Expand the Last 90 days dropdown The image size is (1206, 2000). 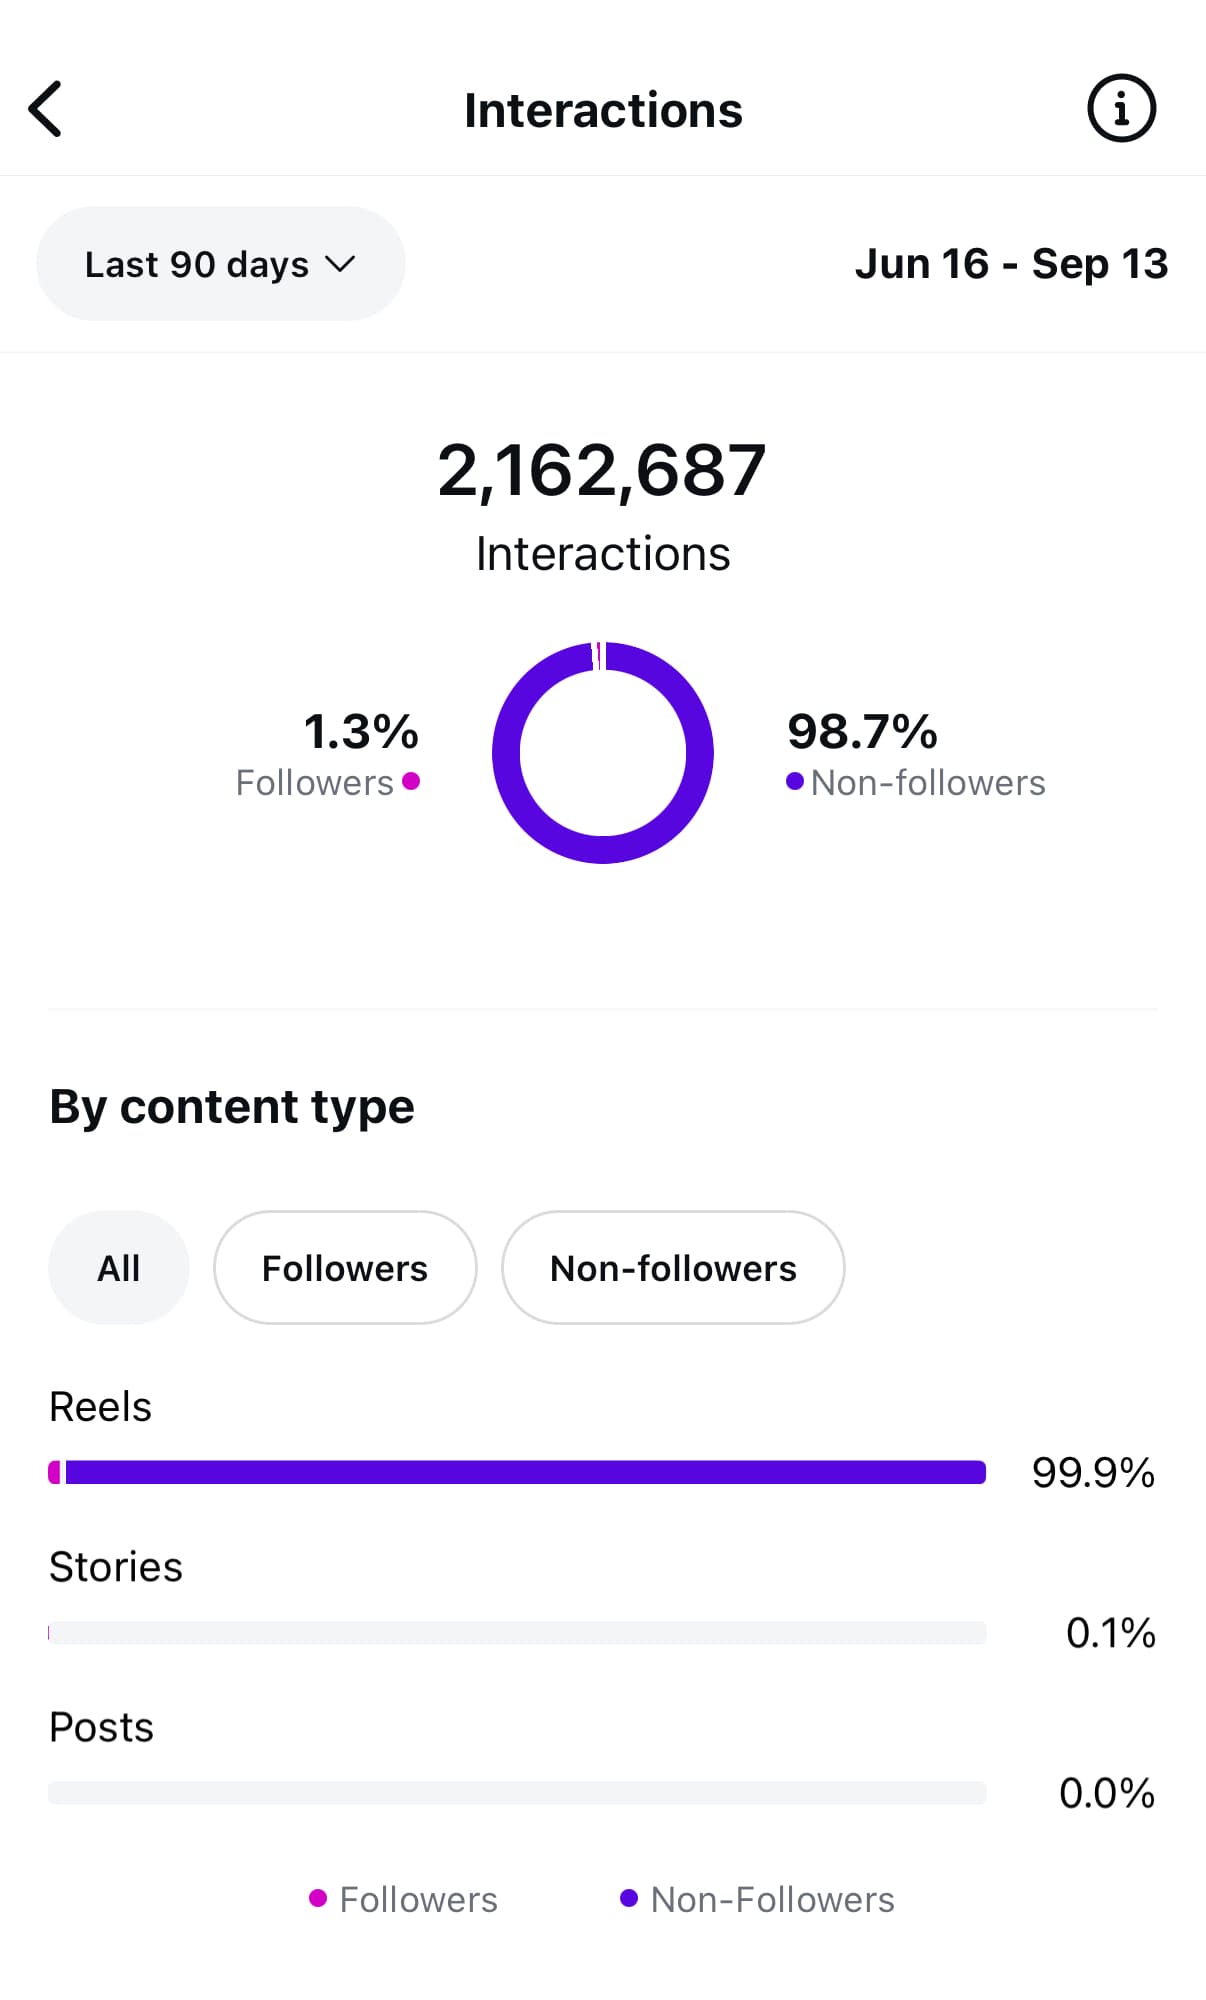pyautogui.click(x=220, y=264)
